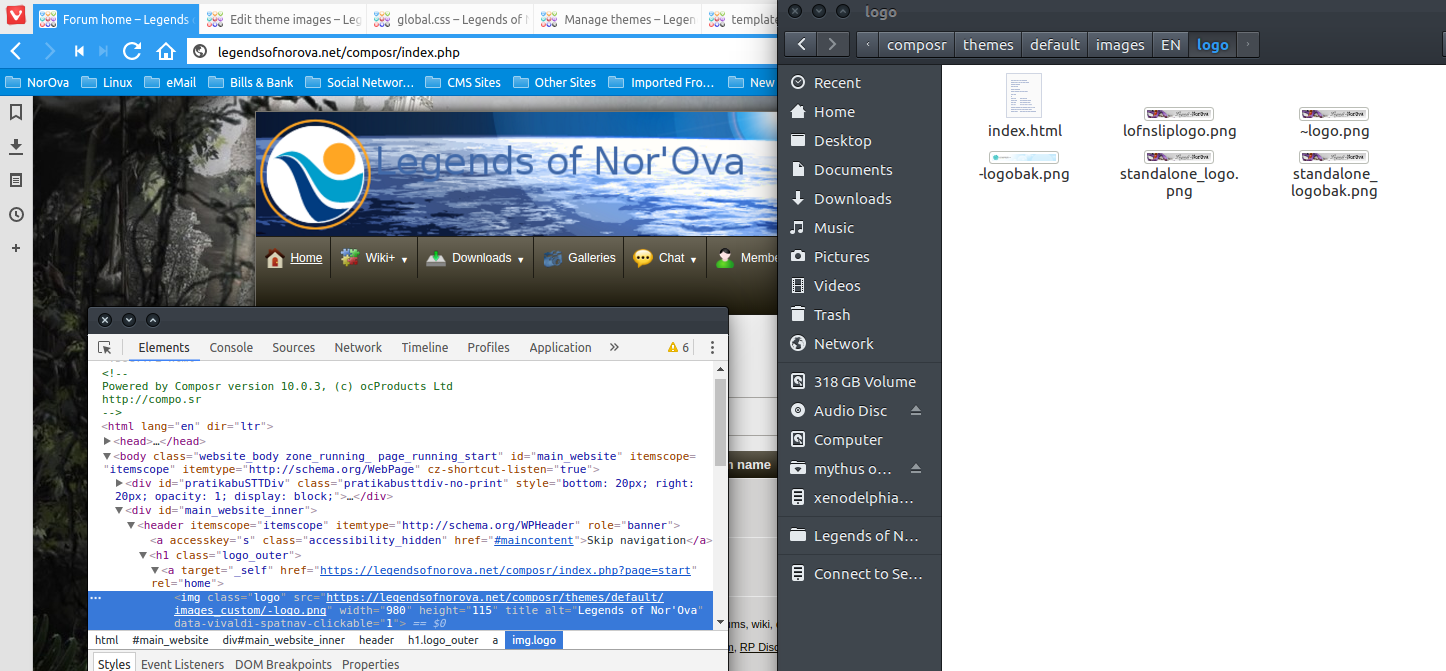The height and width of the screenshot is (671, 1446).
Task: Select the lofnsliplogo.png file thumbnail
Action: [1179, 115]
